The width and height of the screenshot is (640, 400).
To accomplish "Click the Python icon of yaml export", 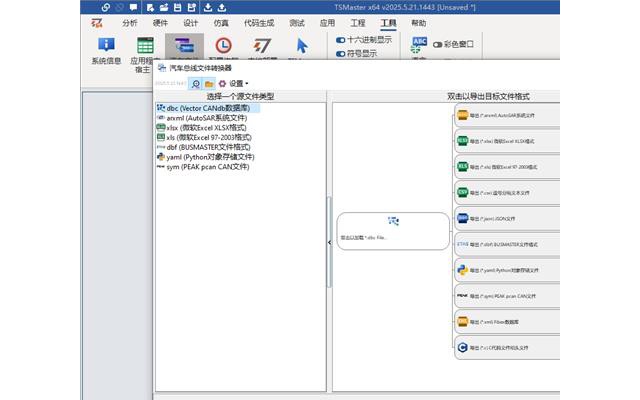I will click(462, 270).
